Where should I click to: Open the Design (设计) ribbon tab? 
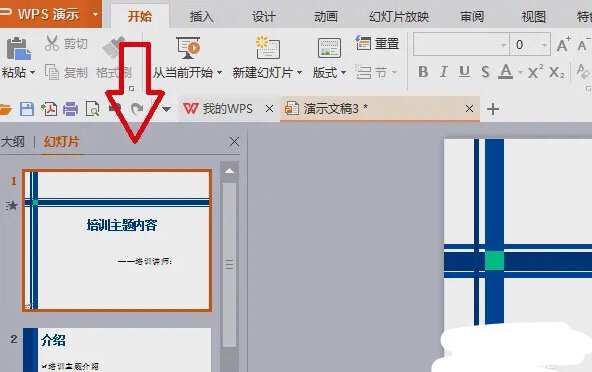(264, 17)
